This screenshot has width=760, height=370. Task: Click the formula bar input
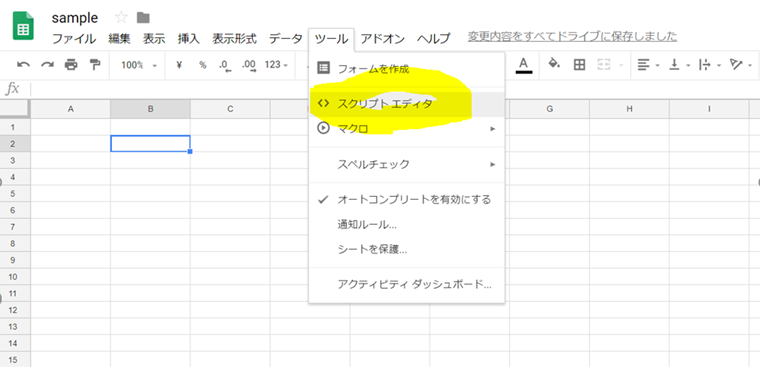click(395, 89)
